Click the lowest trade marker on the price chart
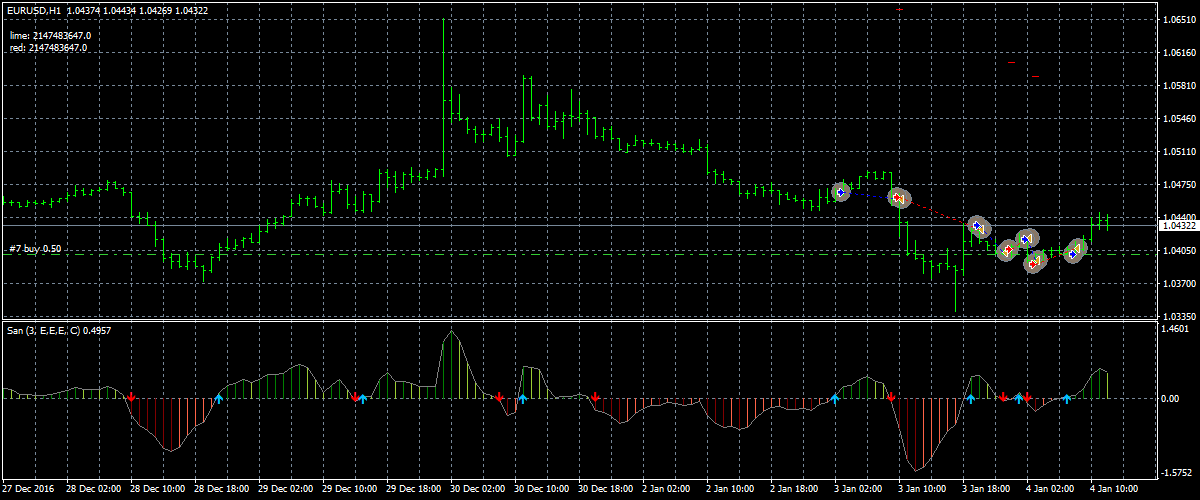1200x500 pixels. 1034,263
